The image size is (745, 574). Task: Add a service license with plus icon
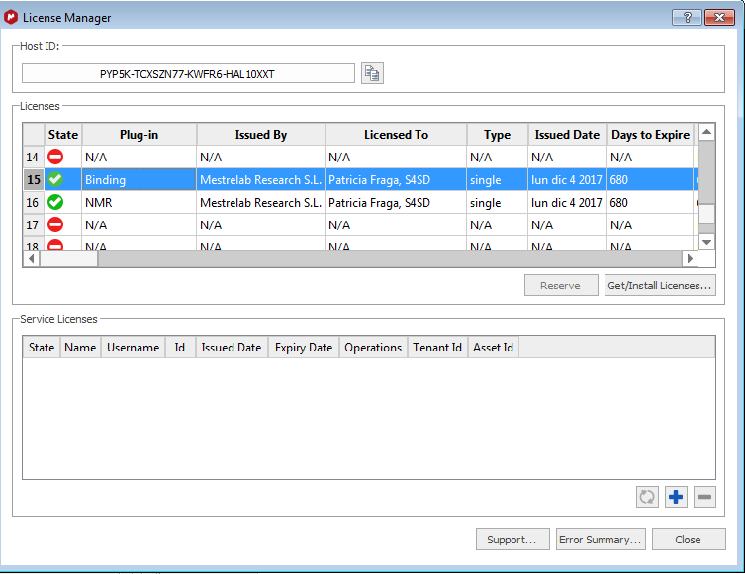click(676, 497)
